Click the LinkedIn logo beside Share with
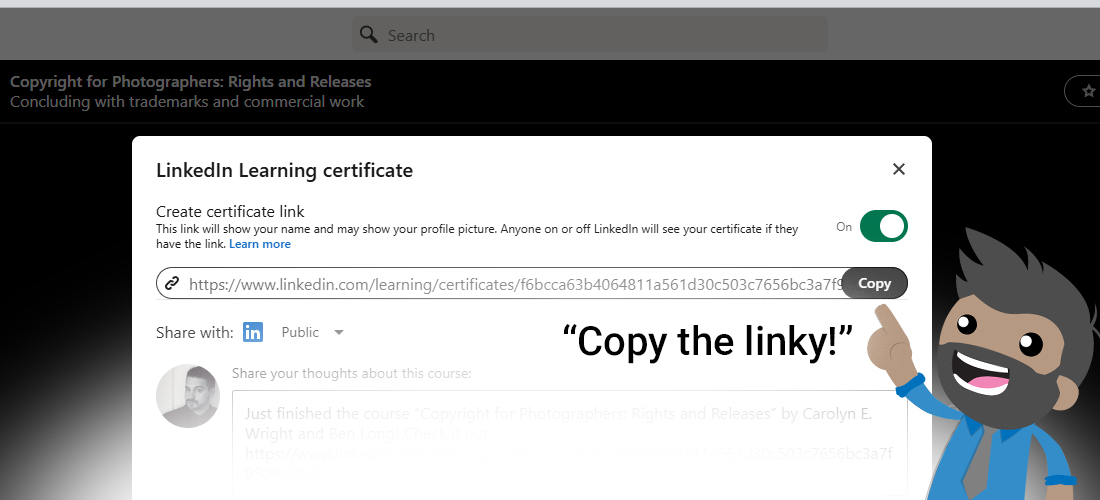The width and height of the screenshot is (1100, 500). click(x=253, y=332)
